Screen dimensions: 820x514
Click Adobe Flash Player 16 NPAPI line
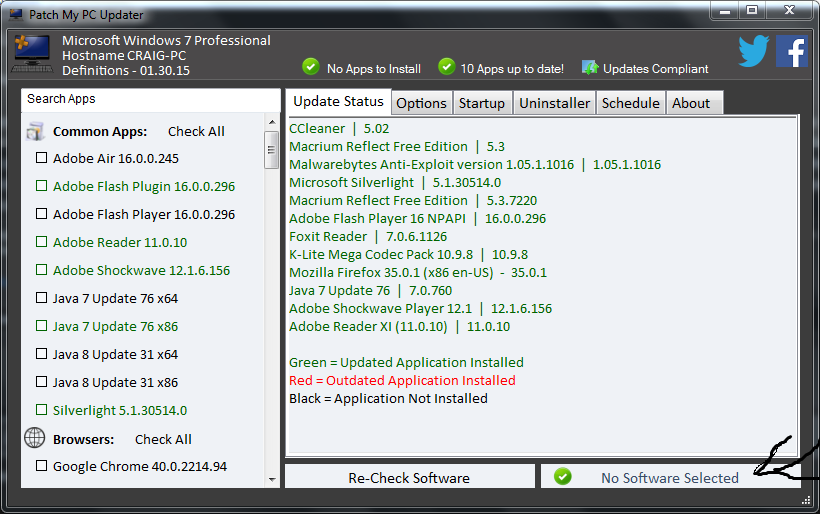point(417,219)
